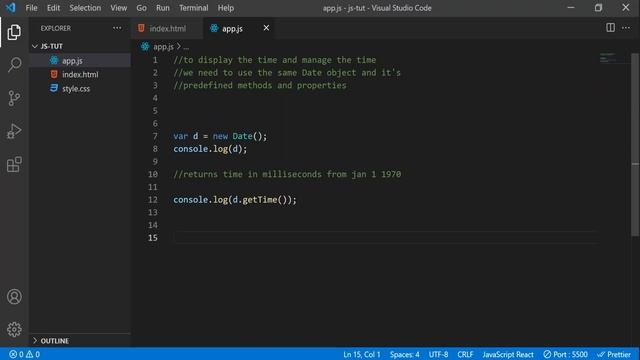
Task: Click the warnings count in status bar
Action: (x=33, y=354)
